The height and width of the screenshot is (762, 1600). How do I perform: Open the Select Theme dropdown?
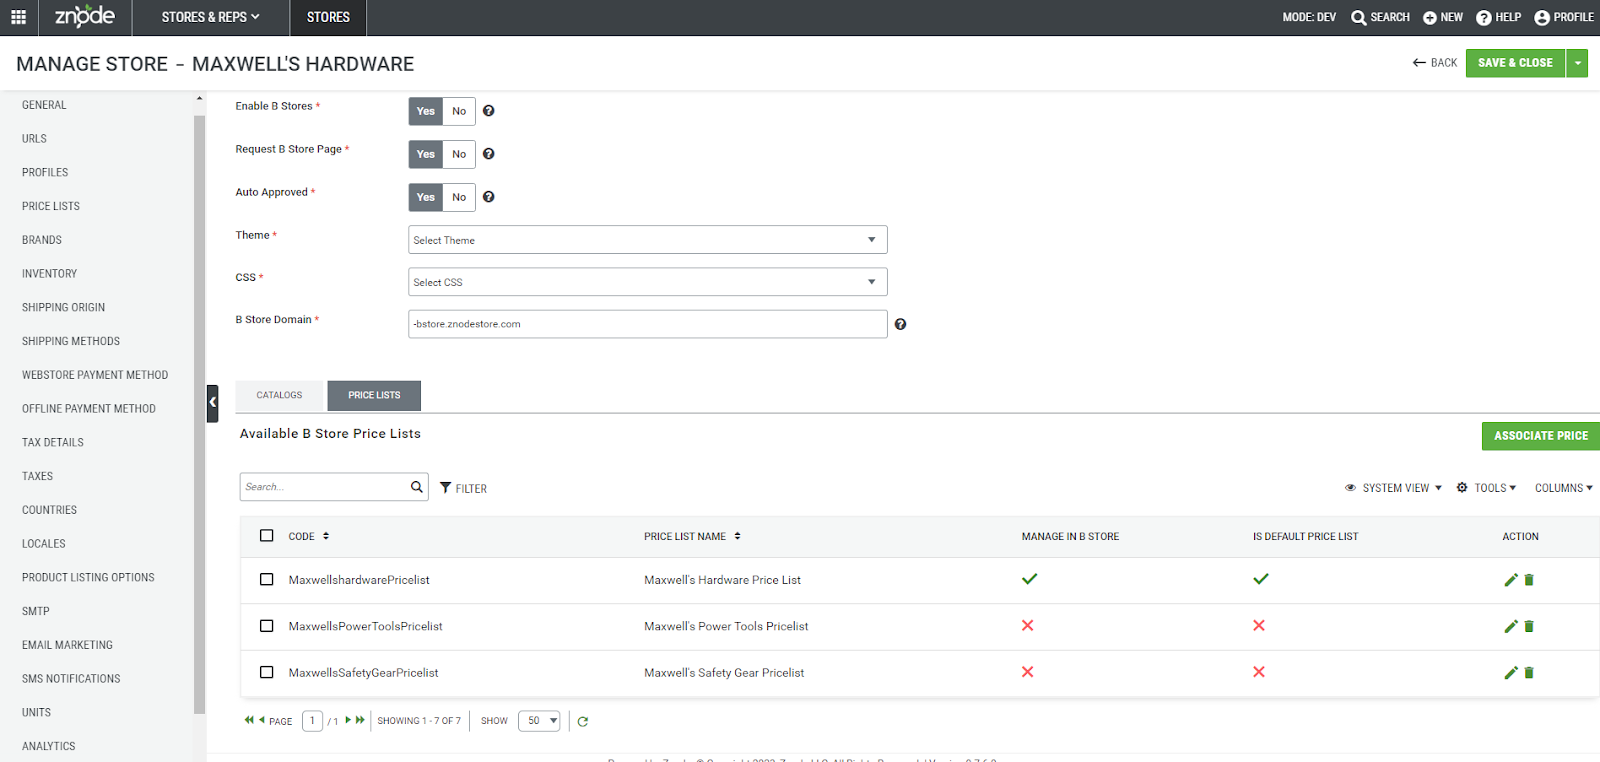(648, 240)
